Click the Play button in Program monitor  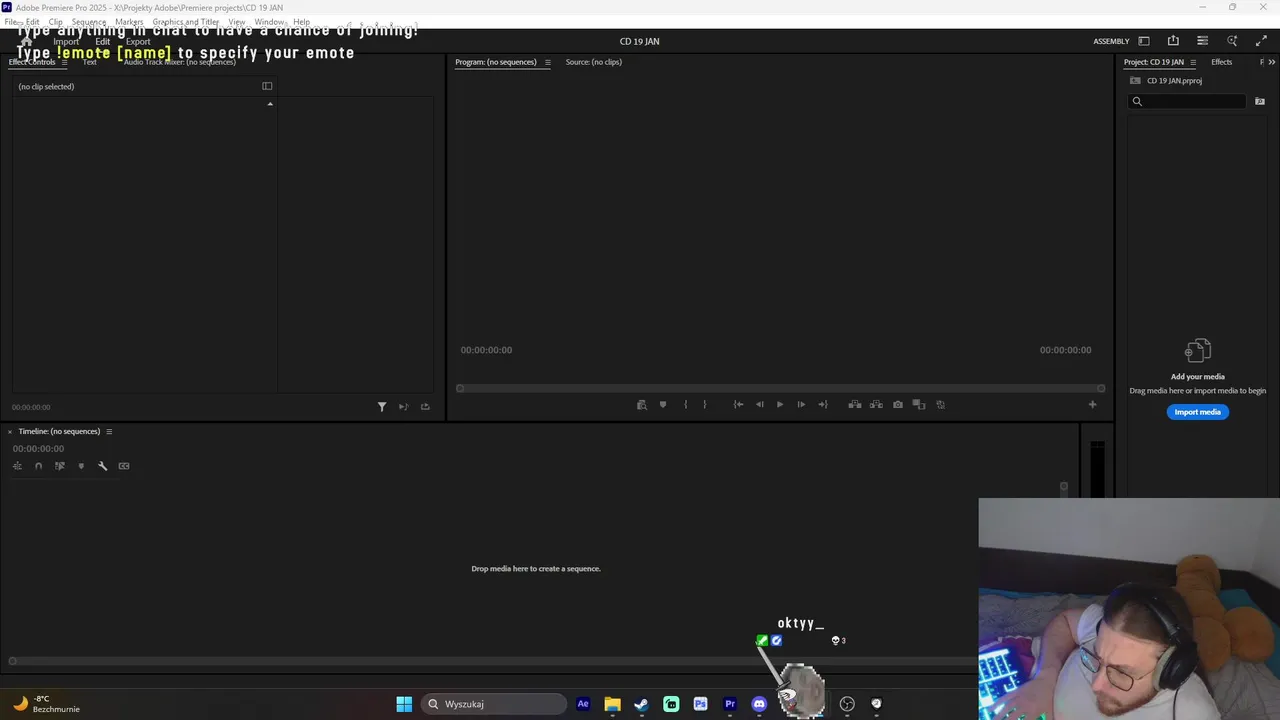click(x=780, y=405)
